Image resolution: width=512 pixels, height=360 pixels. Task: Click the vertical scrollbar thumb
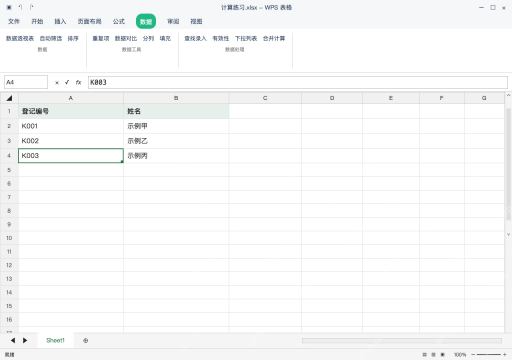(508, 164)
